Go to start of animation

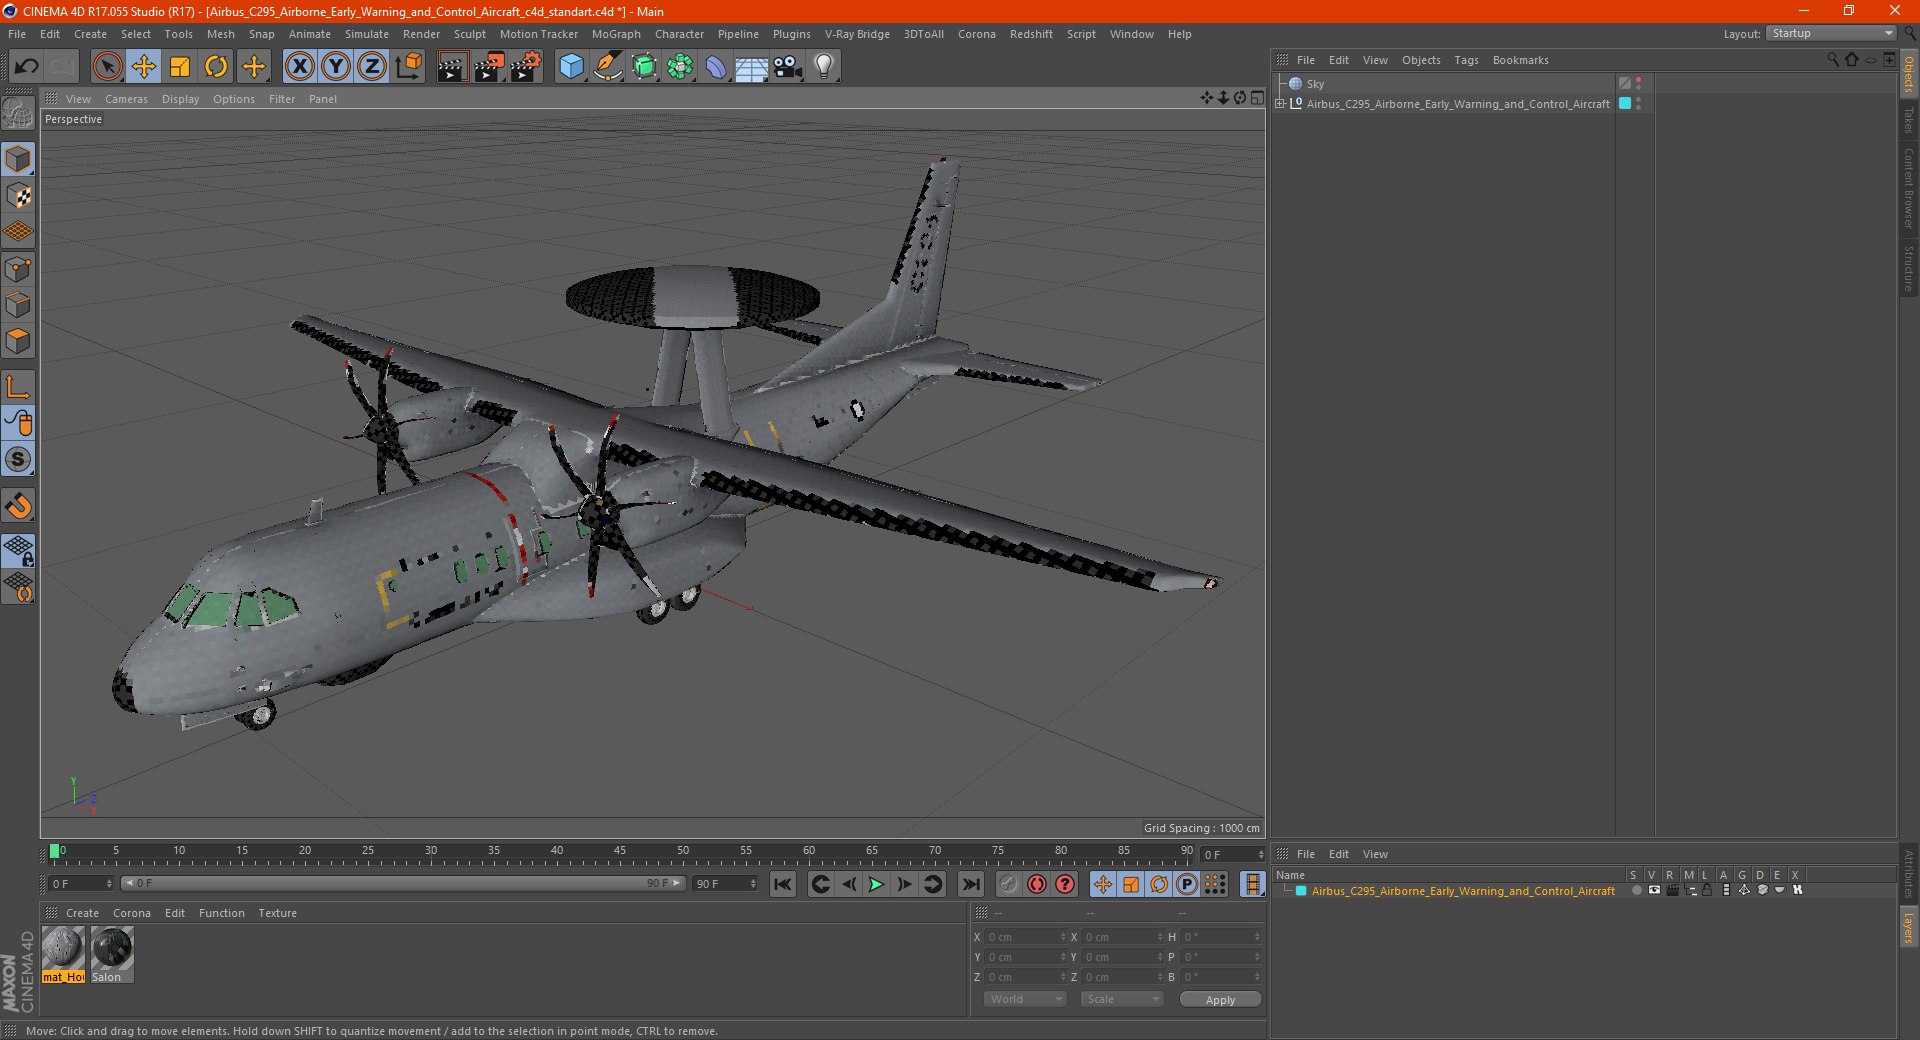(x=783, y=884)
